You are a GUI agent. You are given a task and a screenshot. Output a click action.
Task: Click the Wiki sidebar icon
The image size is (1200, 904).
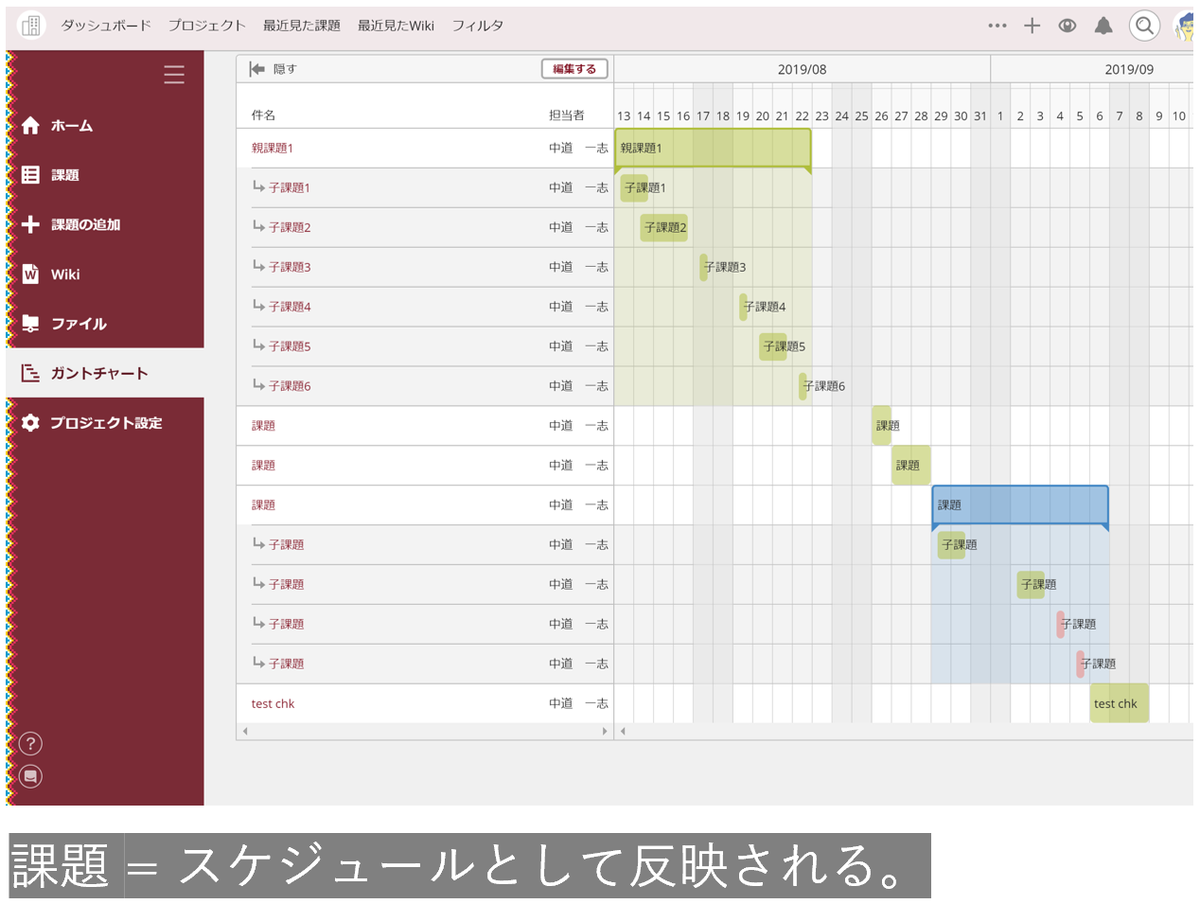31,274
